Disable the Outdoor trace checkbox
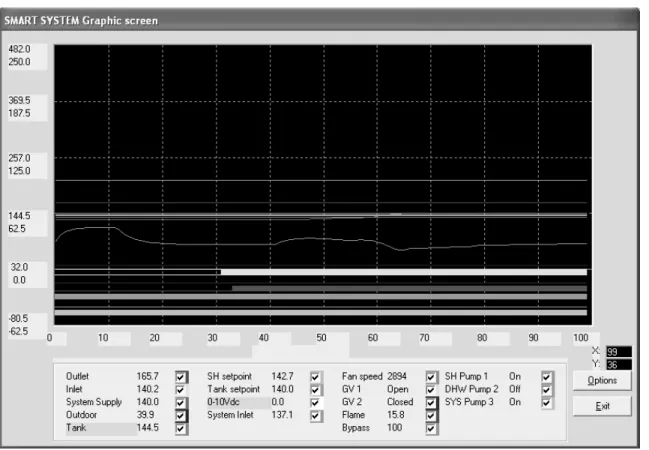 [x=181, y=416]
